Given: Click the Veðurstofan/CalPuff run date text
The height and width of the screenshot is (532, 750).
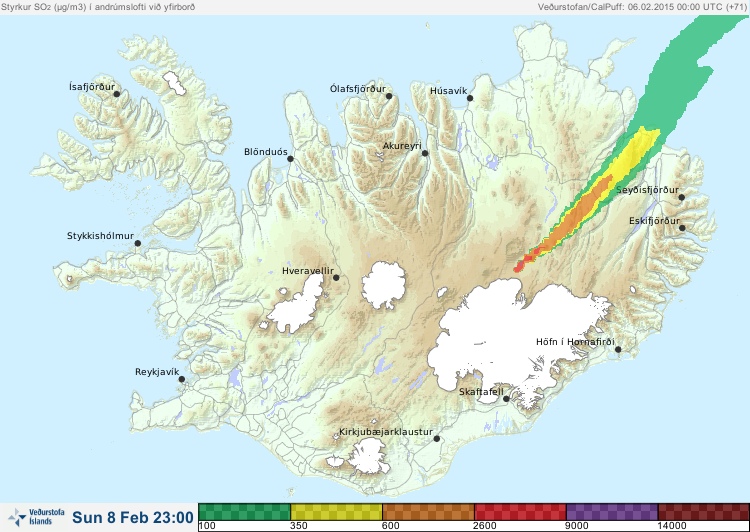Looking at the screenshot, I should [642, 7].
